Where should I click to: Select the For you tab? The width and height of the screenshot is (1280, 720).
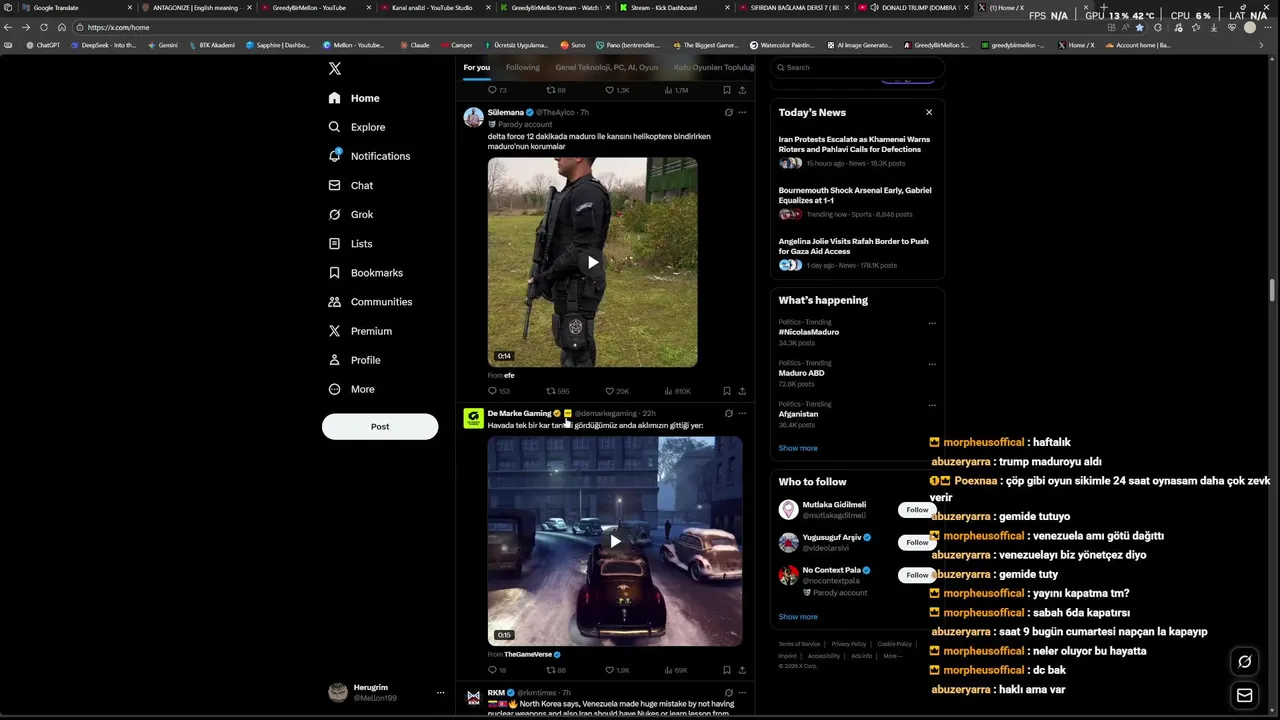point(476,67)
